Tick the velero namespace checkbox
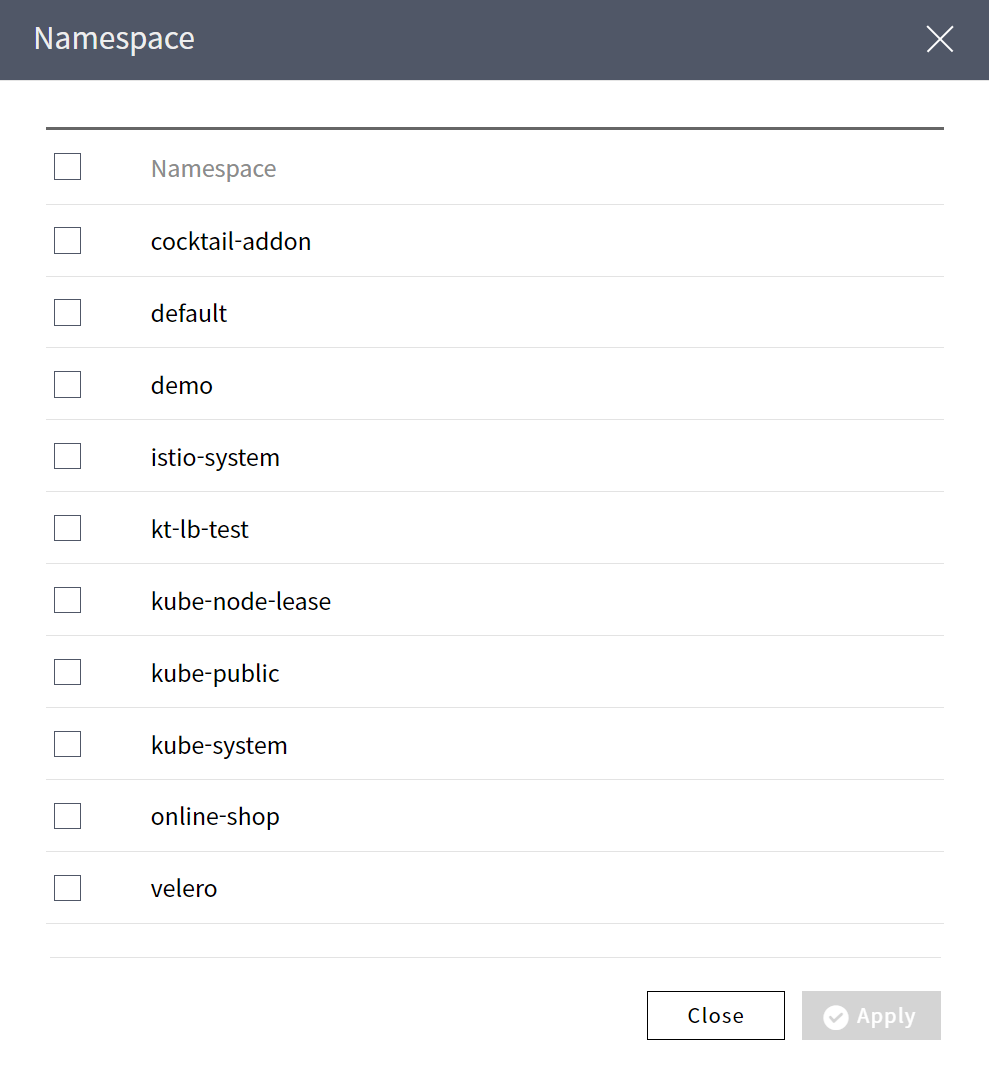 pyautogui.click(x=67, y=888)
